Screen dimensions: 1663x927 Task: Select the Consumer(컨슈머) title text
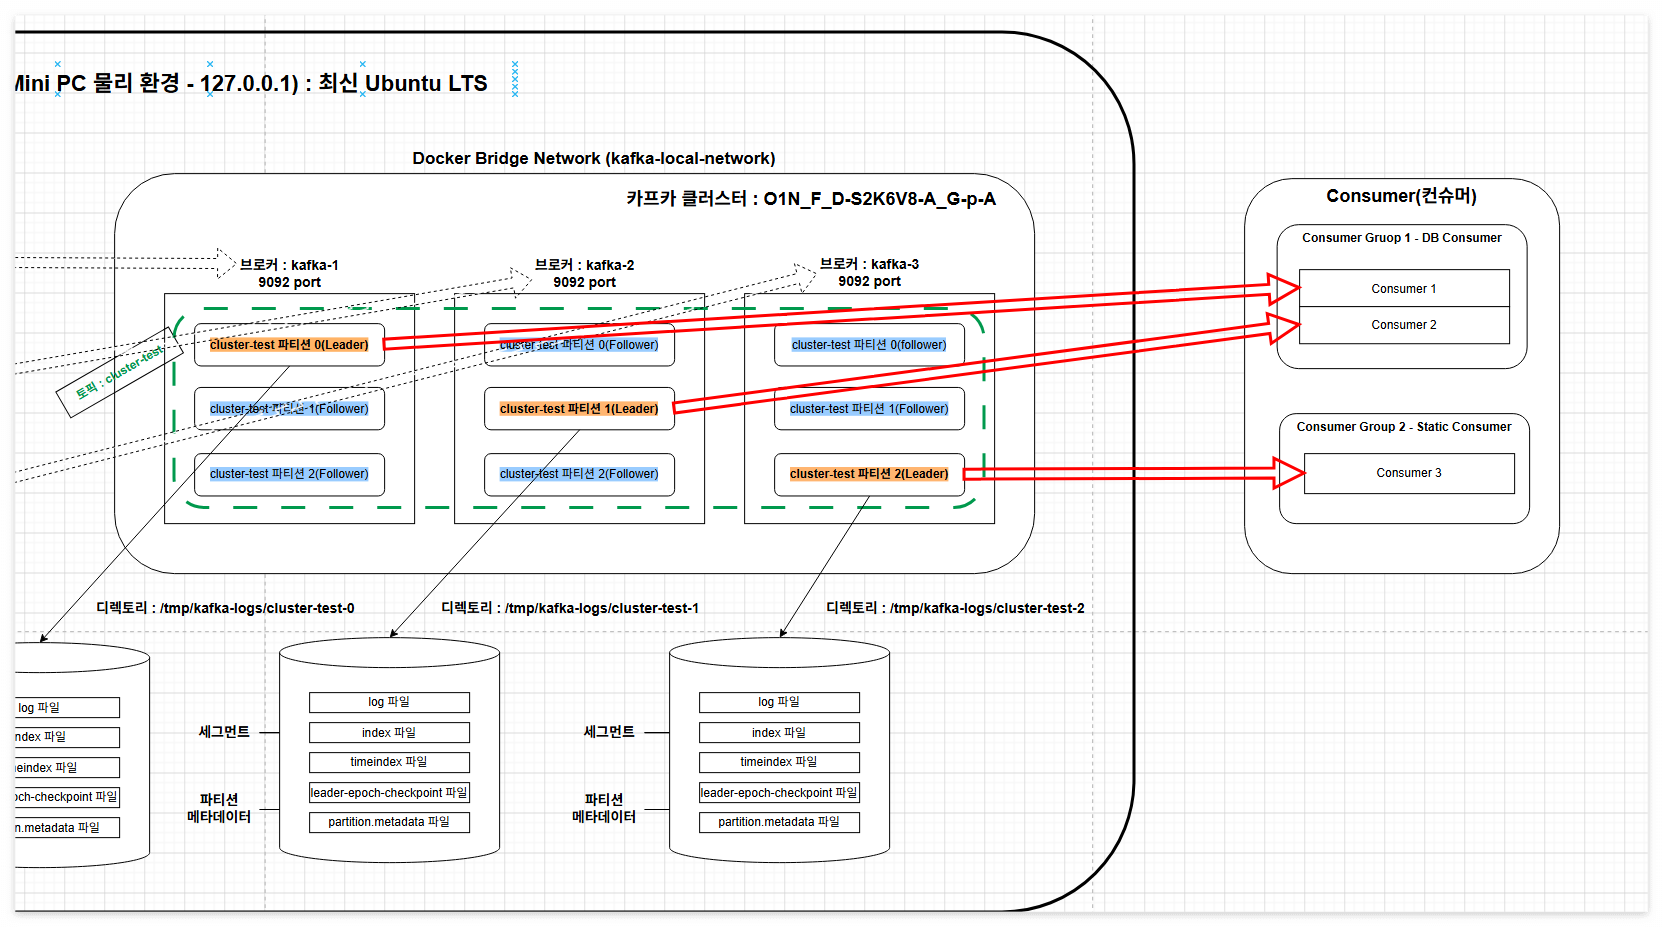tap(1401, 196)
